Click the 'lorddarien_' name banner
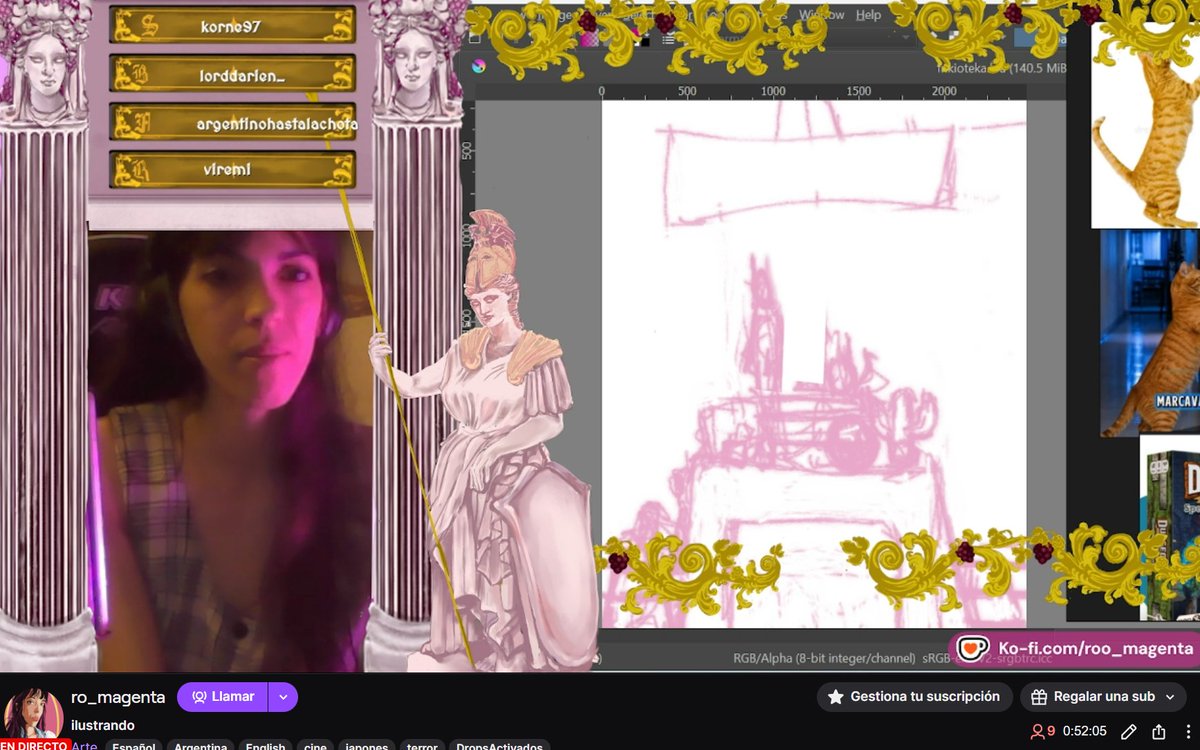The width and height of the screenshot is (1200, 750). click(x=233, y=74)
